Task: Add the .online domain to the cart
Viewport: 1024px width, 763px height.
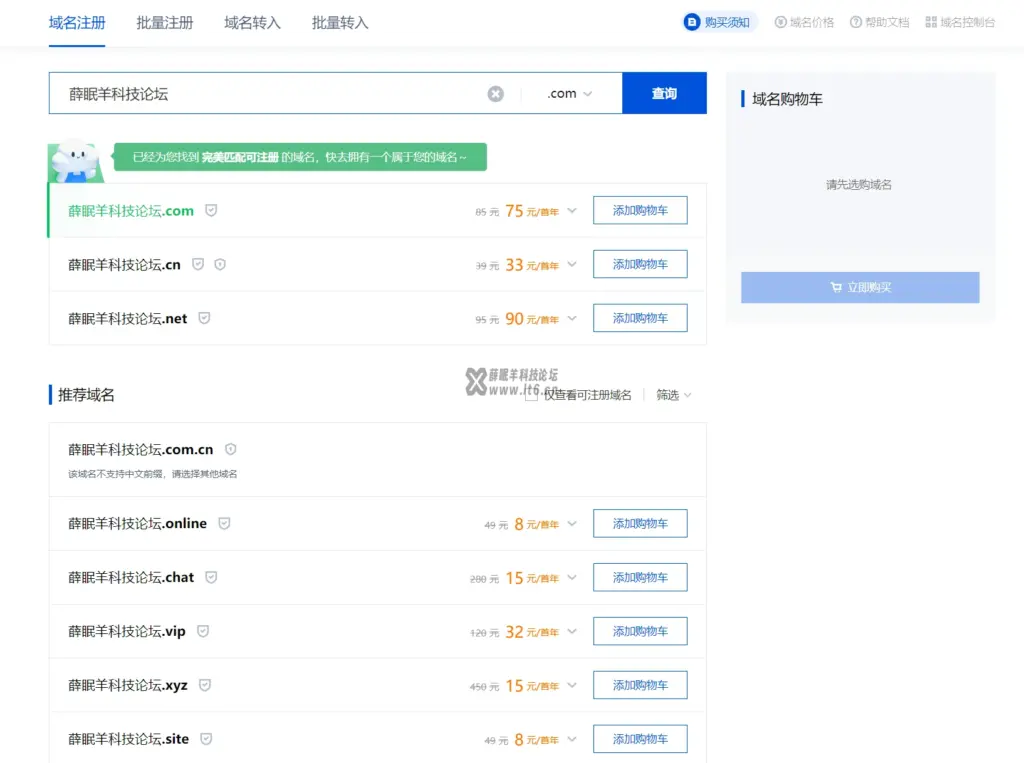Action: (x=640, y=523)
